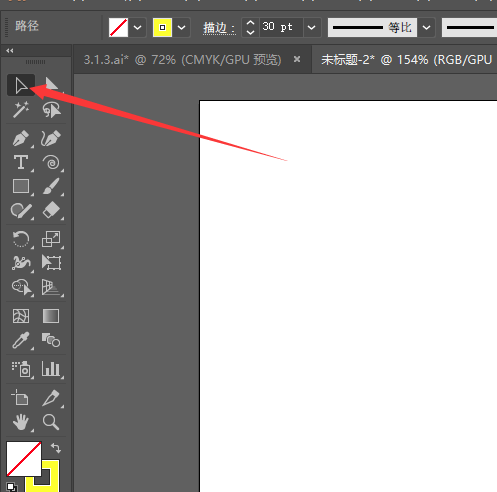Select the Spiral tool
497x492 pixels.
coord(51,162)
